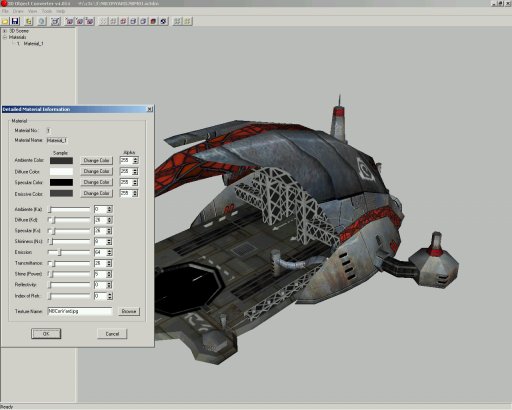Click the Cancel button in material dialog
Screen dimensions: 512x410
pyautogui.click(x=112, y=334)
